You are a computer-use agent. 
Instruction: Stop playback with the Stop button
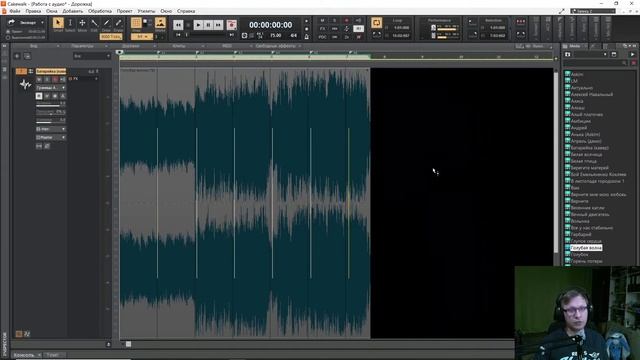[x=188, y=25]
